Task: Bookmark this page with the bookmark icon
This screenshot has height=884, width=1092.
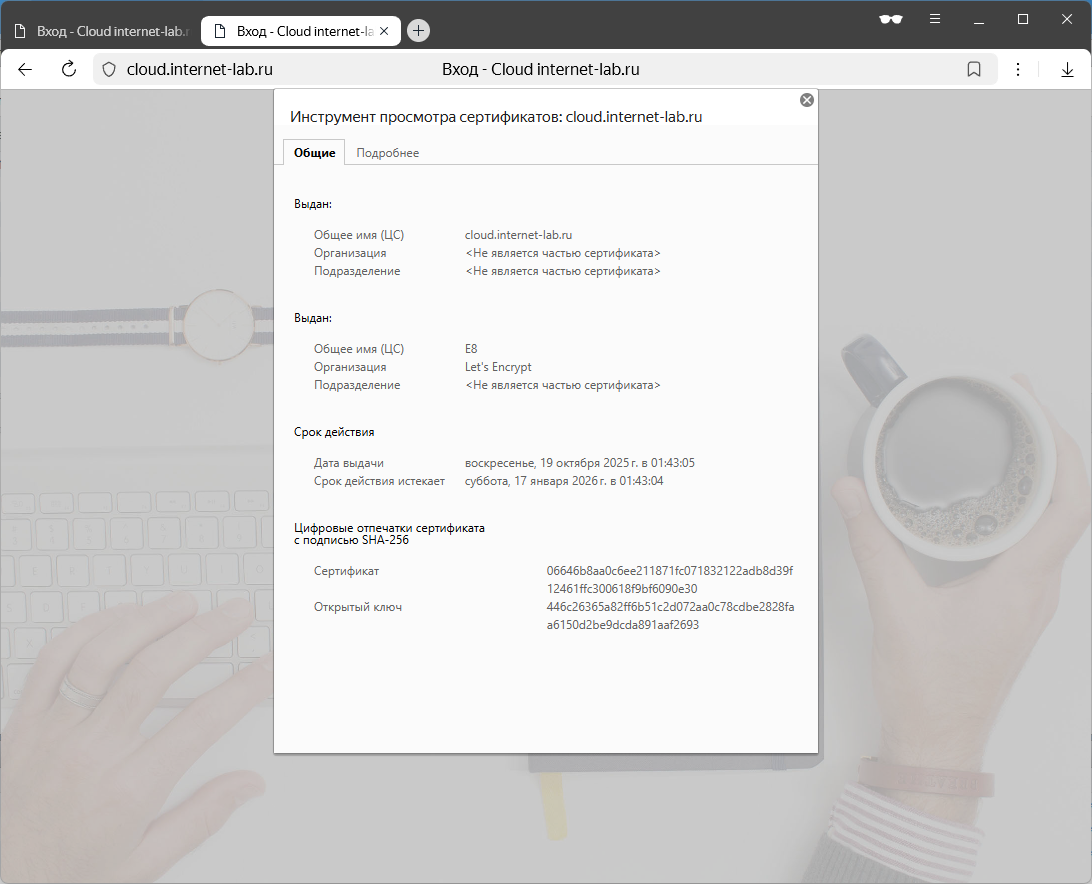Action: click(973, 69)
